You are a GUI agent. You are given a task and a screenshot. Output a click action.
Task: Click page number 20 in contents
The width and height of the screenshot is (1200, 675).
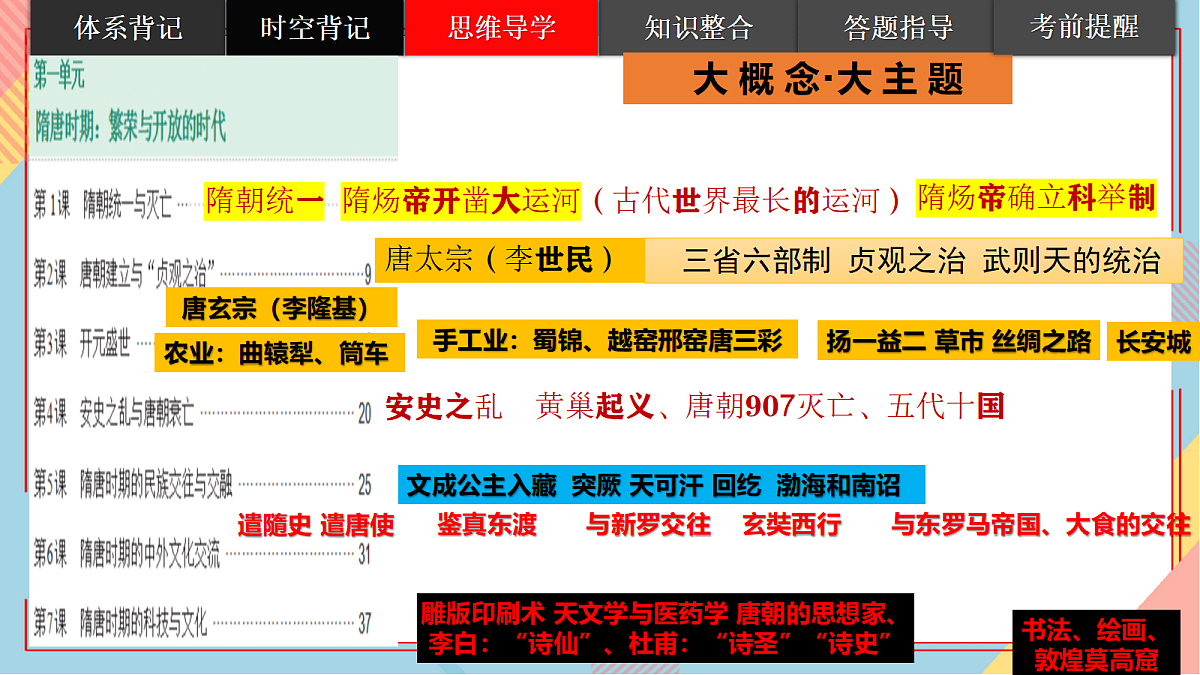coord(365,412)
